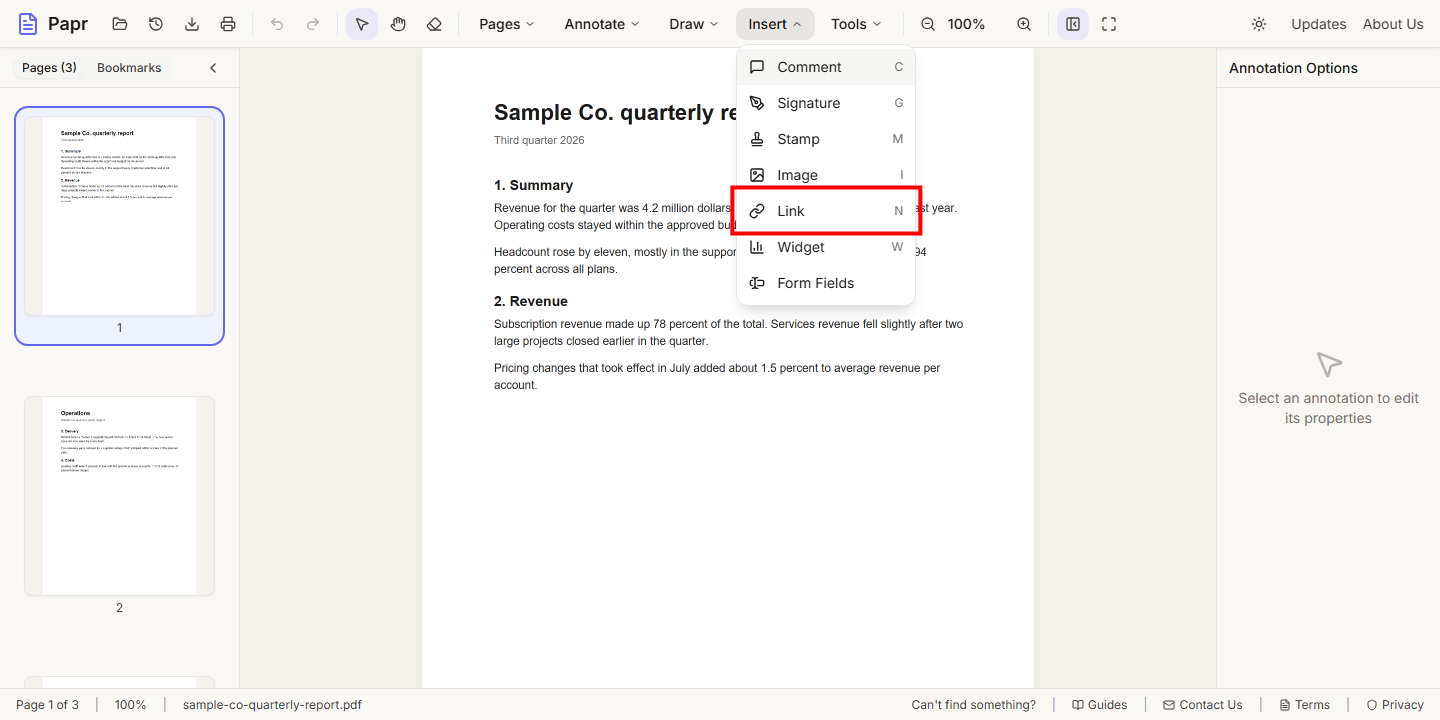Select the hand pan tool

(x=398, y=24)
